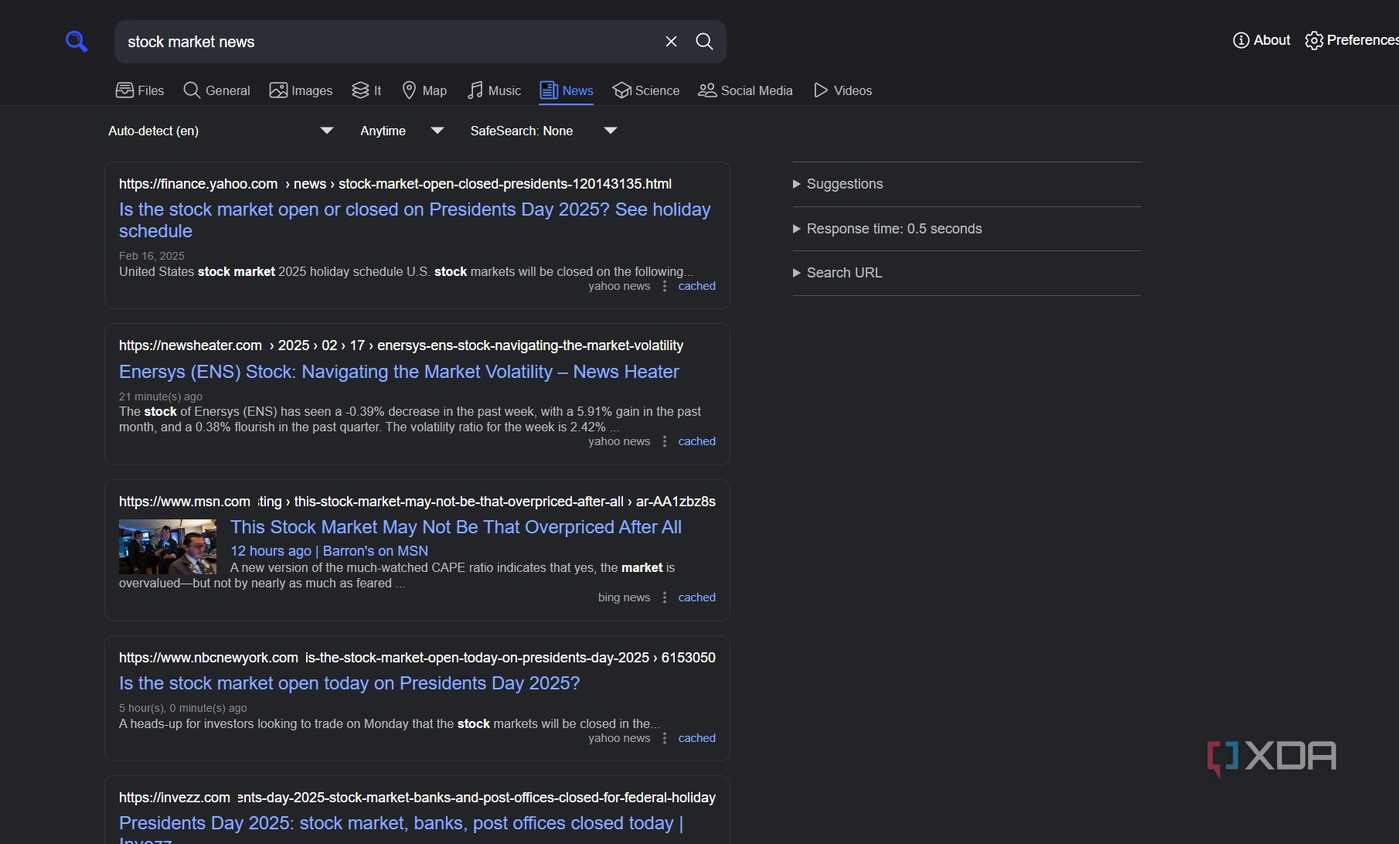This screenshot has height=844, width=1399.
Task: Select the Map pin category icon
Action: pos(409,90)
